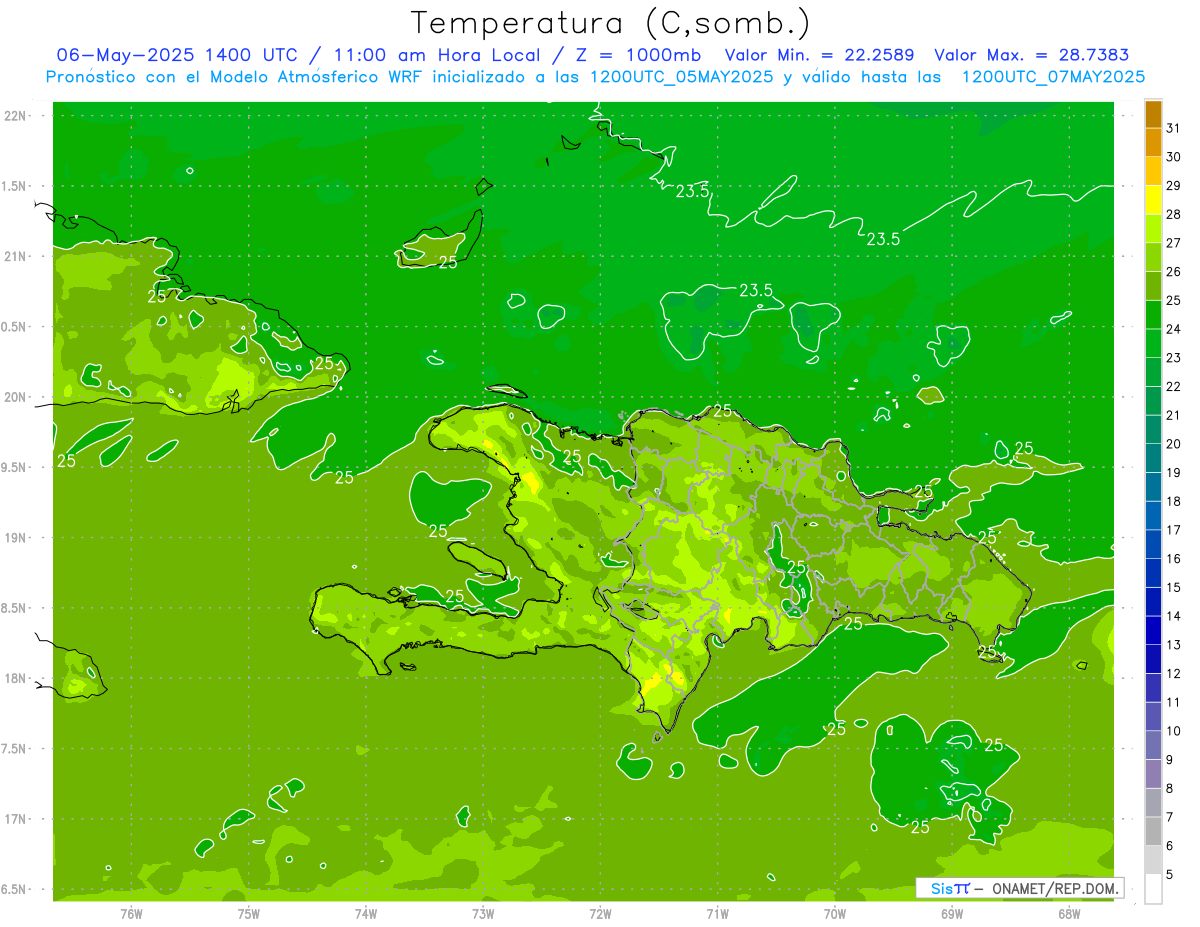Image resolution: width=1200 pixels, height=927 pixels.
Task: Pick the teal colorbar band between 19 and 20
Action: pyautogui.click(x=1153, y=458)
